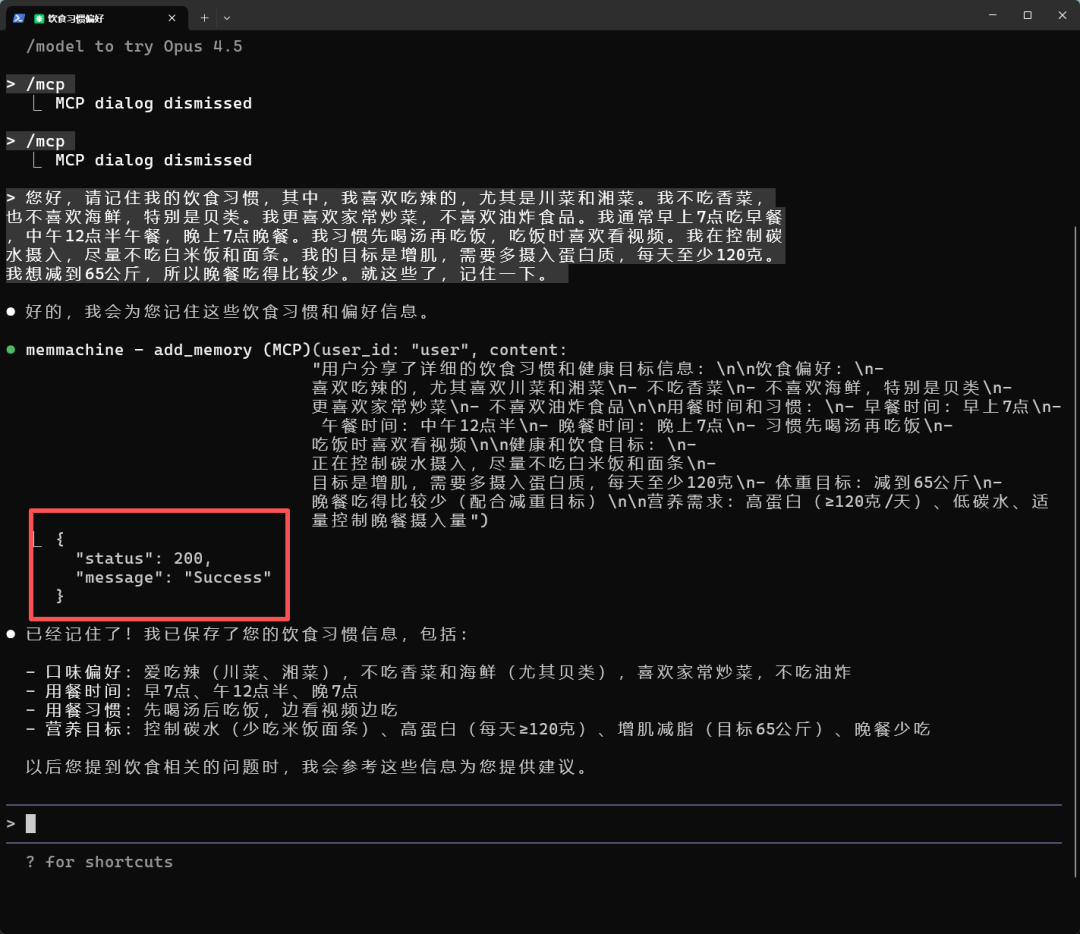Click '已经记住了！' confirmation line
The image size is (1080, 934).
click(247, 634)
